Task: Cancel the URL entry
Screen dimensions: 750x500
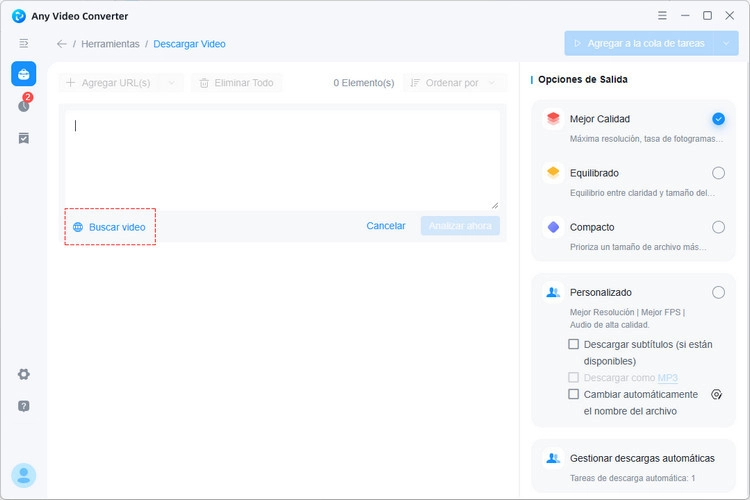Action: [386, 226]
